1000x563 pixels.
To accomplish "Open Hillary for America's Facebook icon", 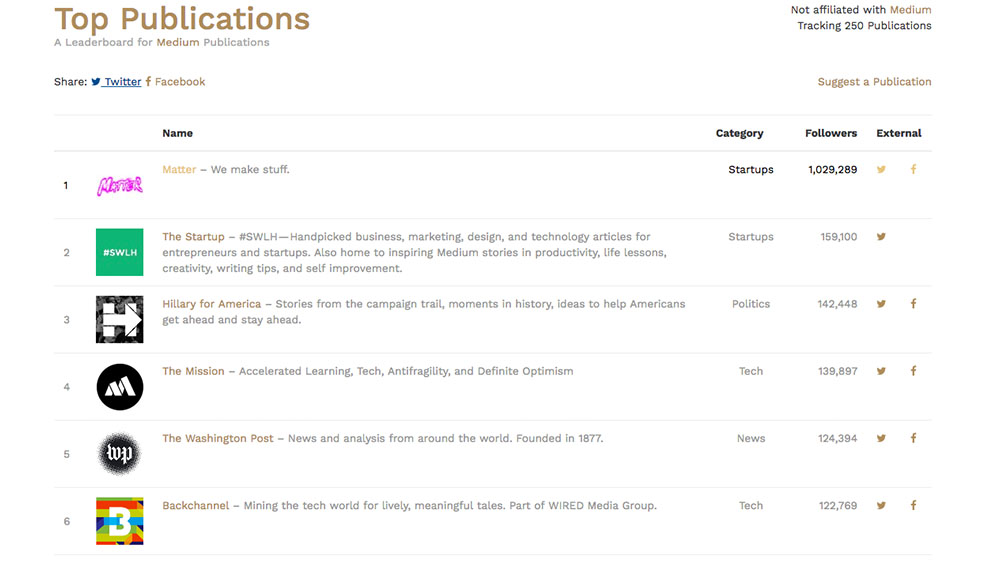I will tap(913, 304).
